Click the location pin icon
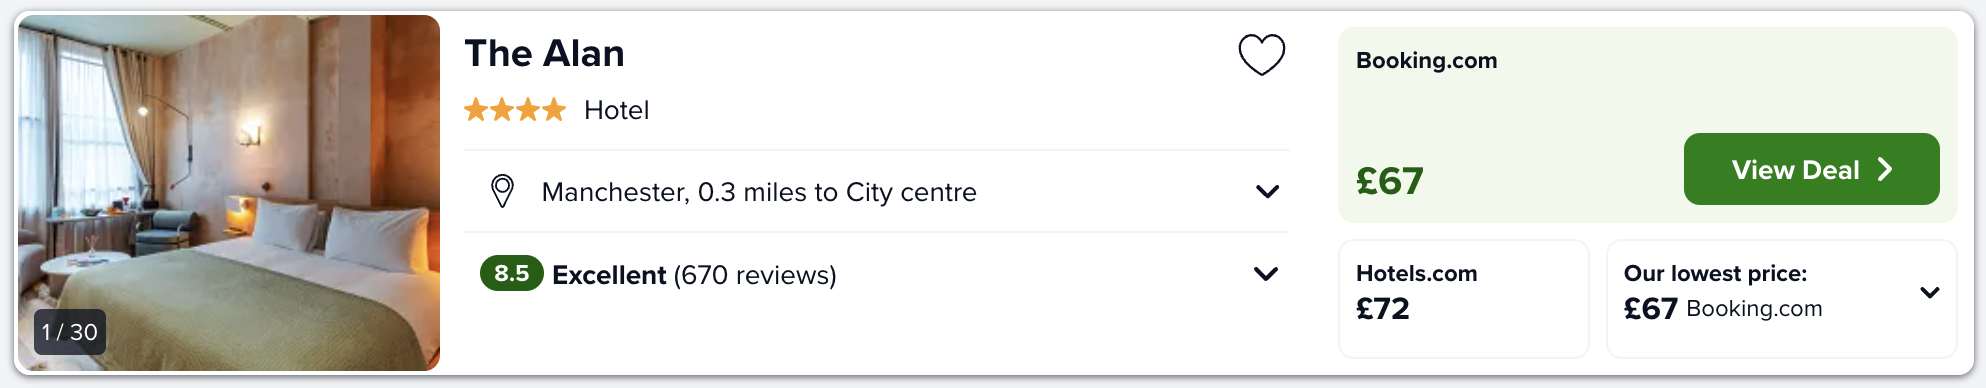1986x388 pixels. [502, 191]
